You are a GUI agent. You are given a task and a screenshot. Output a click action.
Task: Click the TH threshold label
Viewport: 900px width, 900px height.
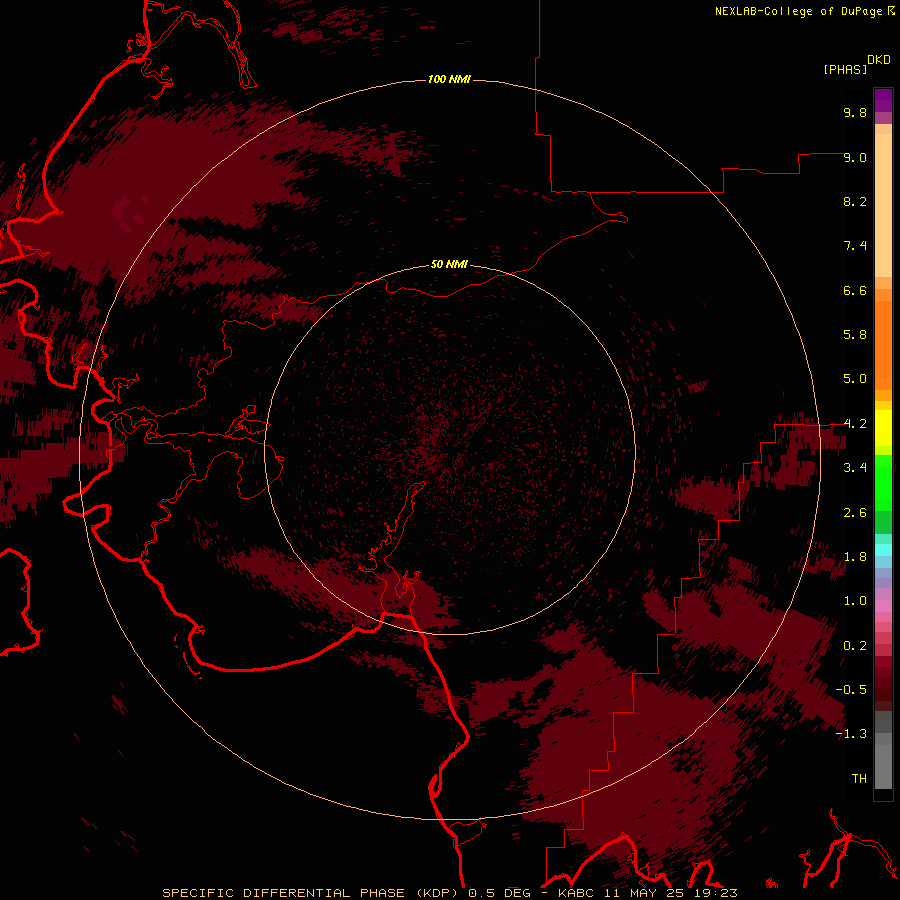coord(859,779)
